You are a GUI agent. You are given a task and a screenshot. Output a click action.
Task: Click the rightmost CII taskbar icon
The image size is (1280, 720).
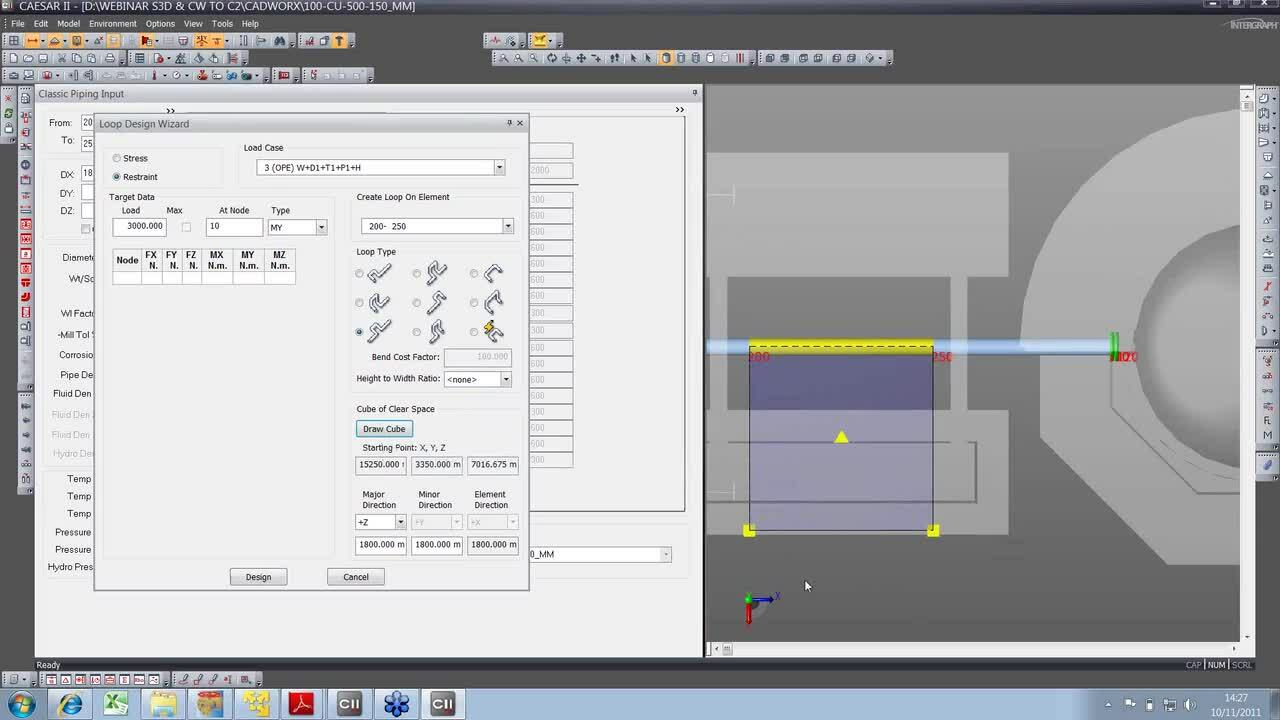point(442,704)
